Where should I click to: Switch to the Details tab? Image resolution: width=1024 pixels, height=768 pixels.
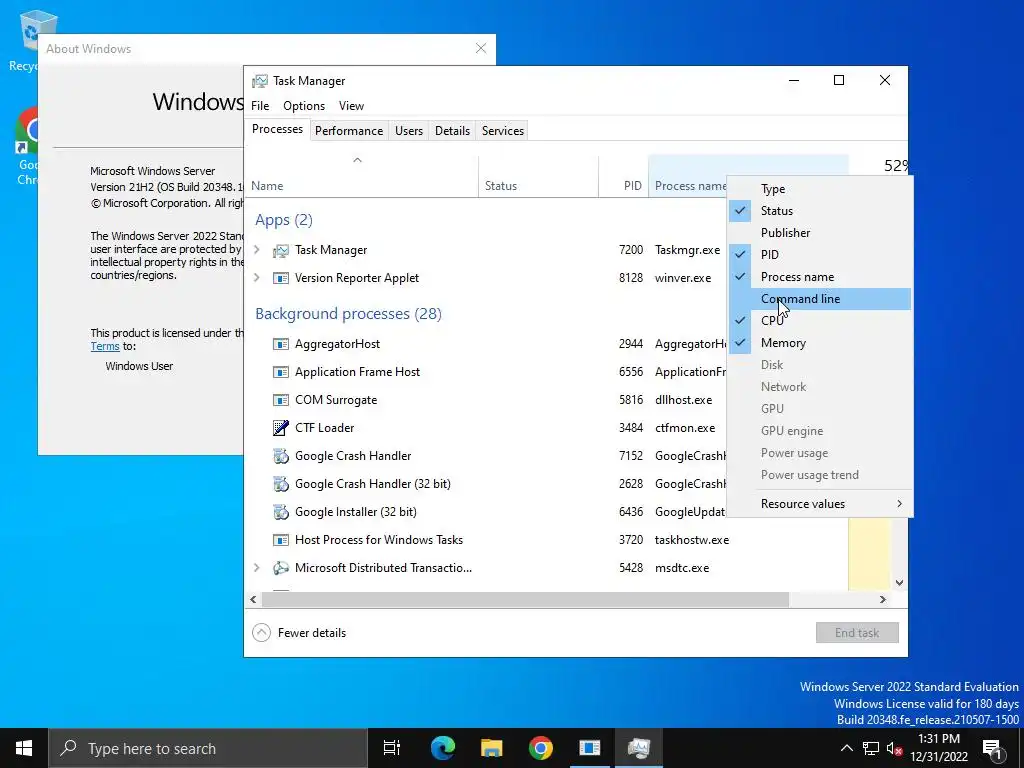(453, 131)
